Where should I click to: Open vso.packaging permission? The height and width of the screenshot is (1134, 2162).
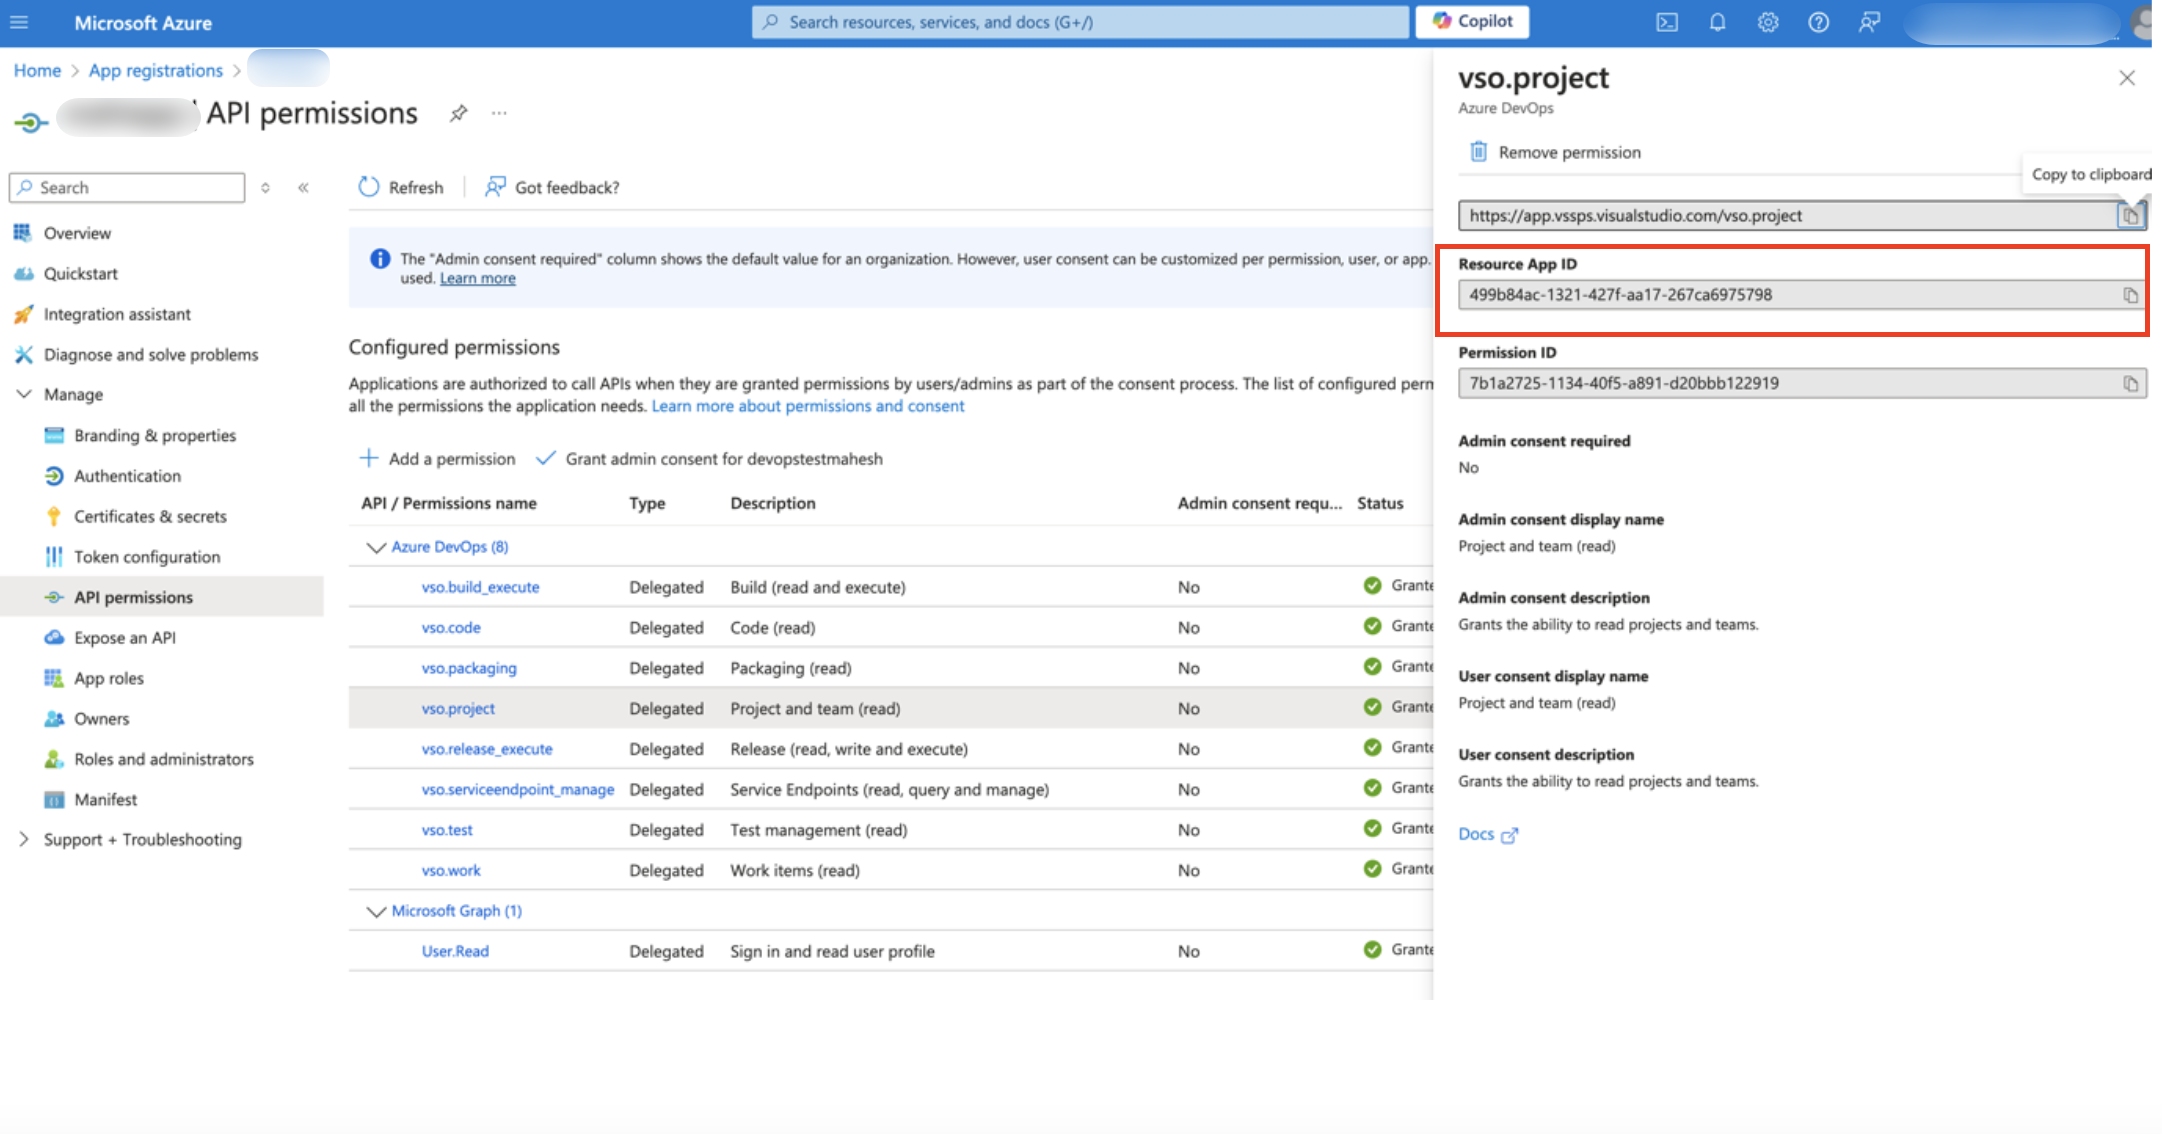(x=469, y=668)
